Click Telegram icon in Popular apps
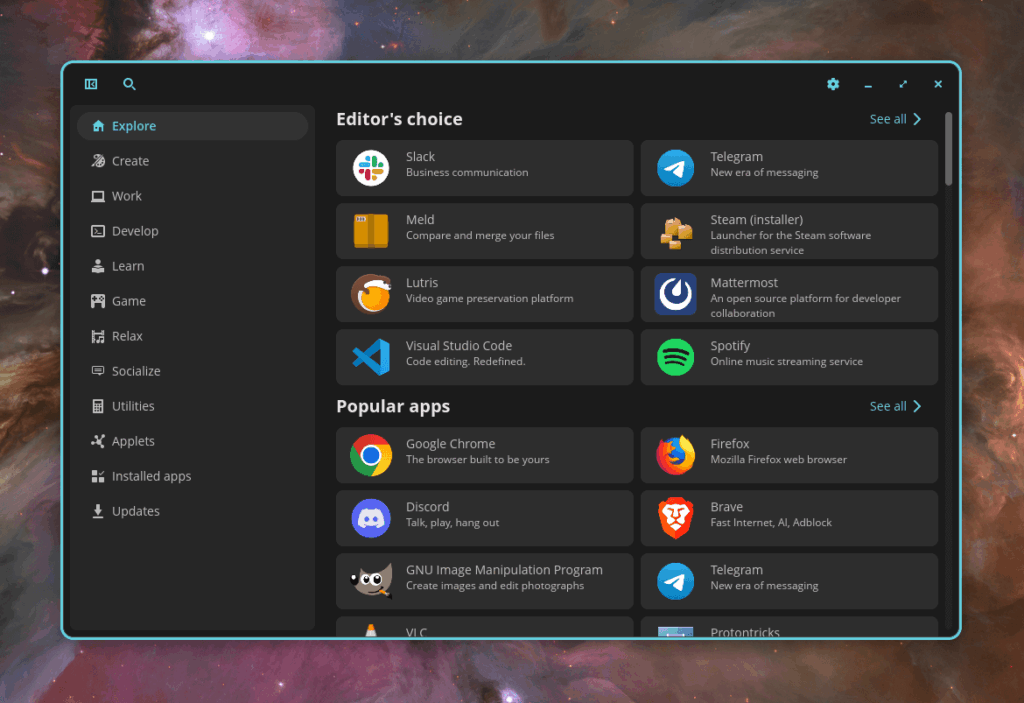 click(x=675, y=581)
